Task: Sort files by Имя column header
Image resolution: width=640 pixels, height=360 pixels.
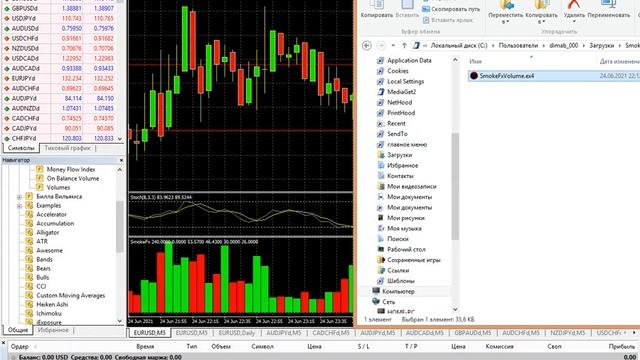Action: [x=476, y=61]
